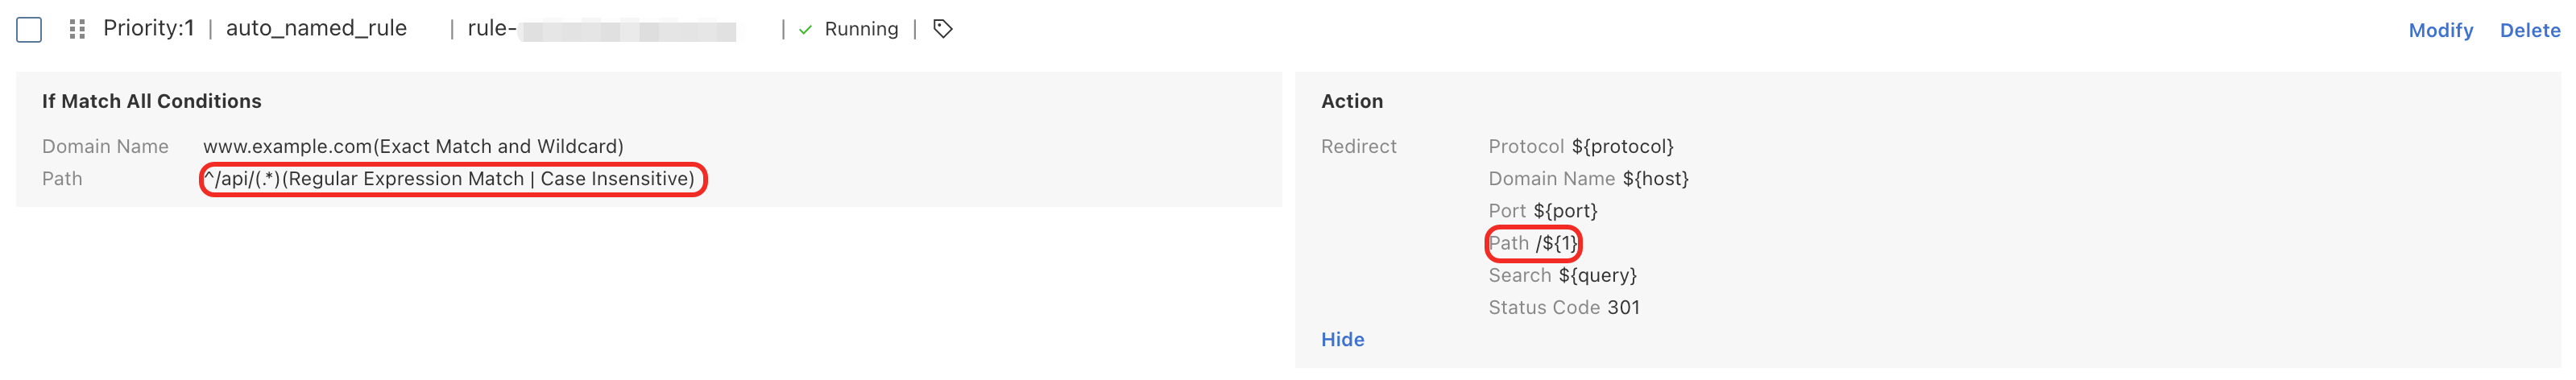Click the Running status text
2576x380 pixels.
tap(861, 30)
